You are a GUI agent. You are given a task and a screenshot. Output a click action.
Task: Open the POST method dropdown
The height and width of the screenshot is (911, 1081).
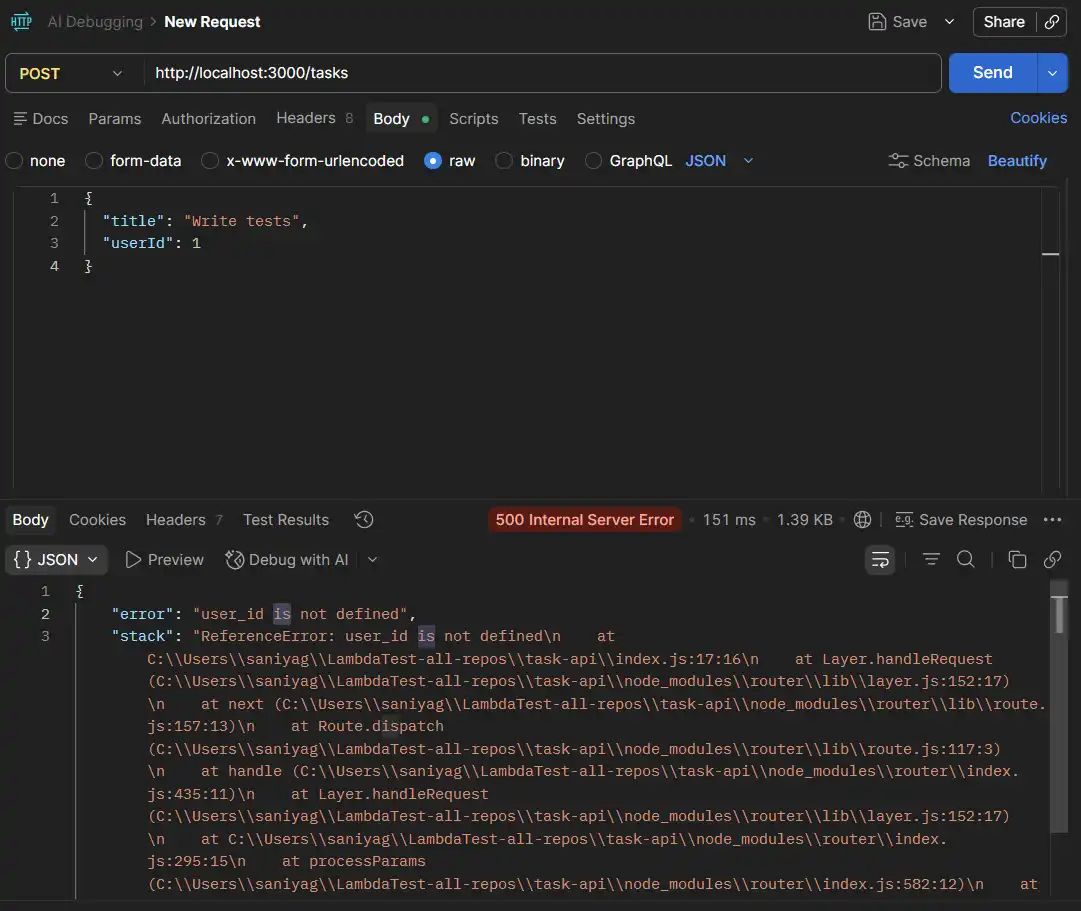(72, 73)
